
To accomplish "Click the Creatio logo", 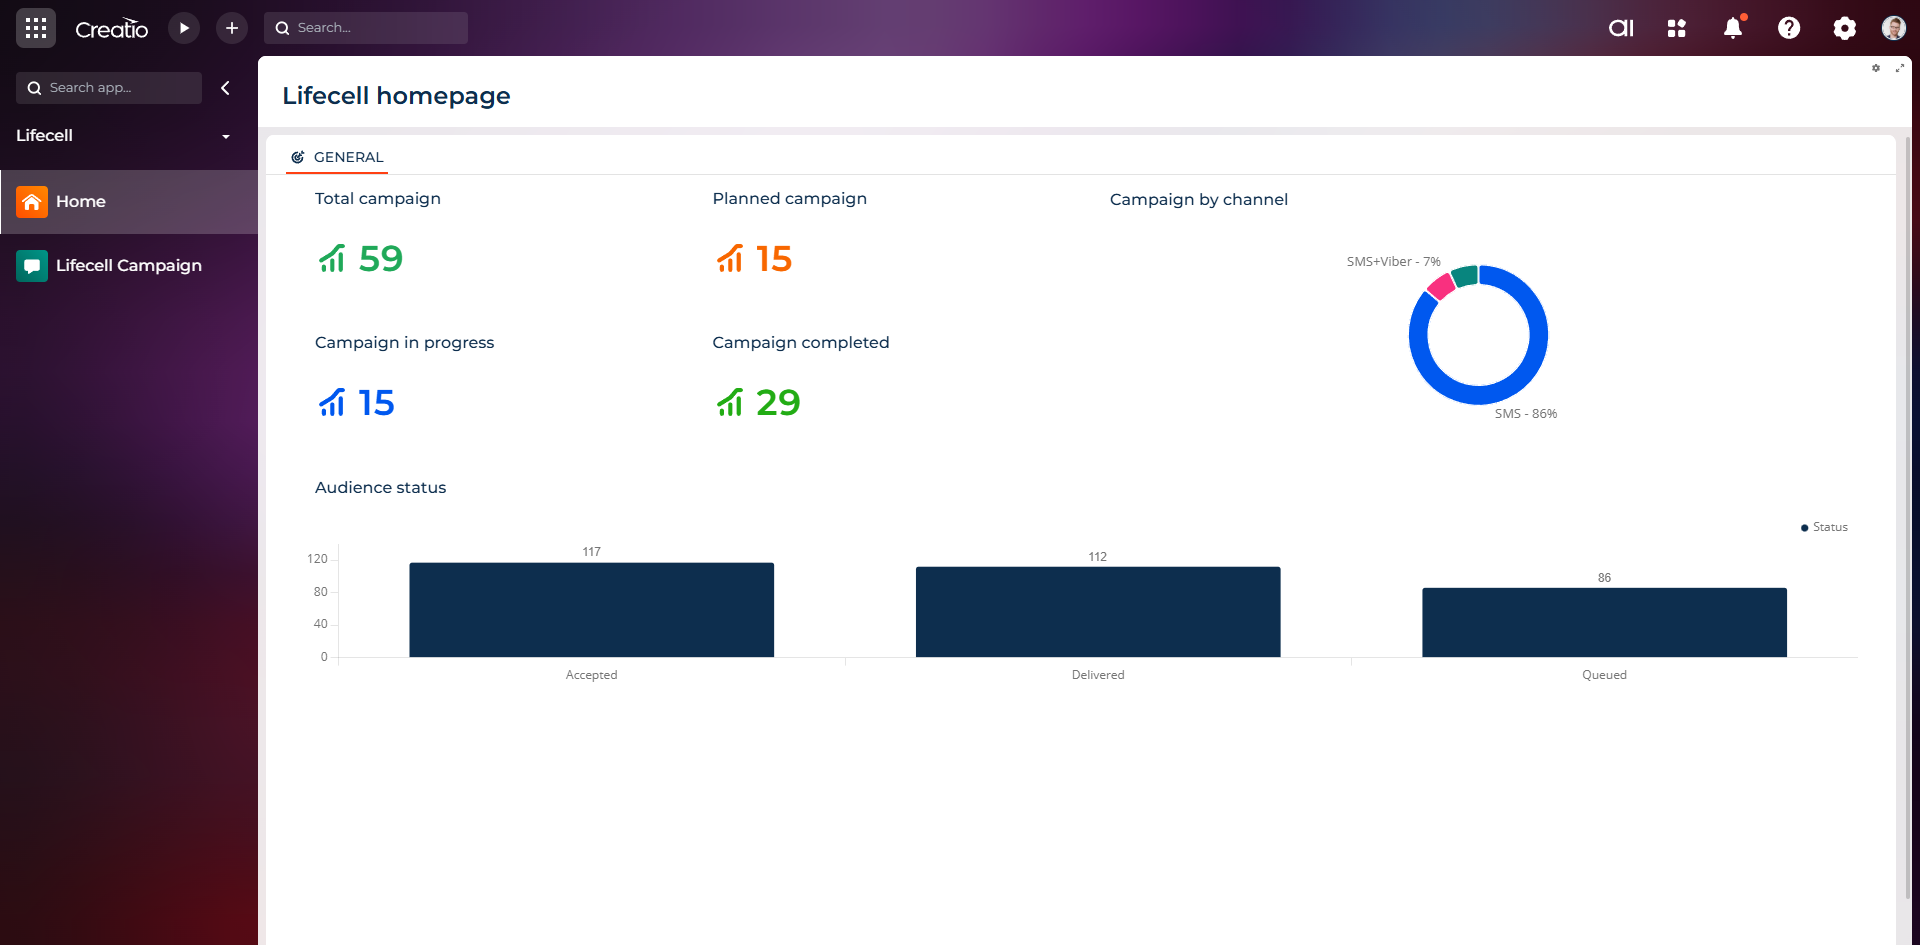I will [111, 29].
